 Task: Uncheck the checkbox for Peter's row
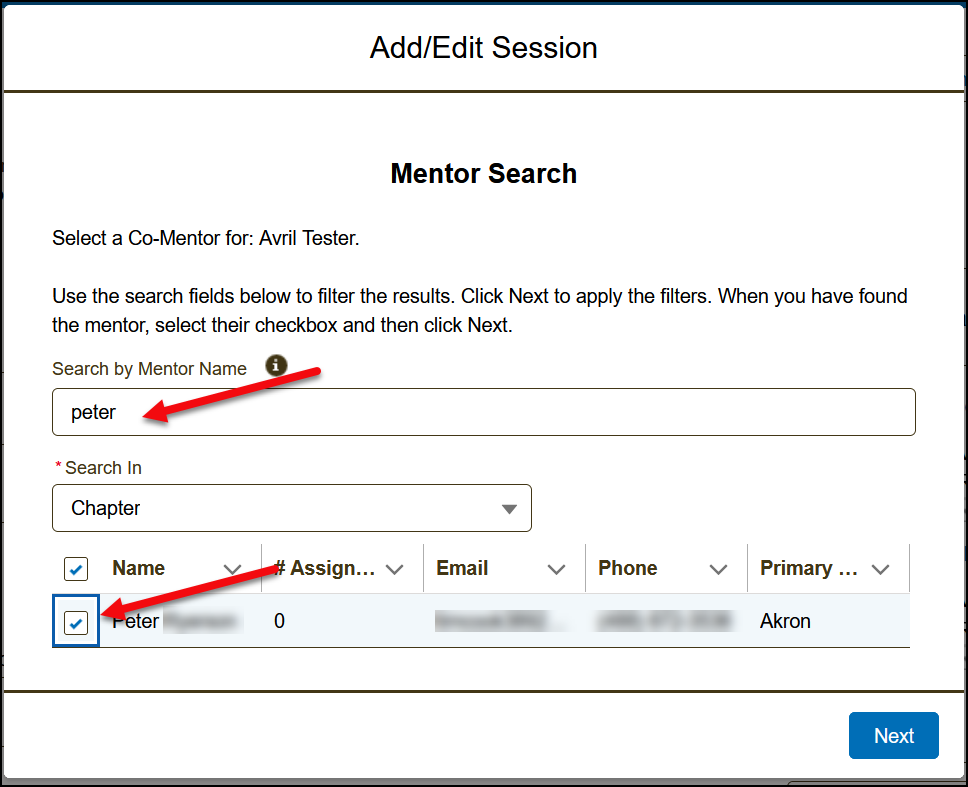(x=76, y=622)
